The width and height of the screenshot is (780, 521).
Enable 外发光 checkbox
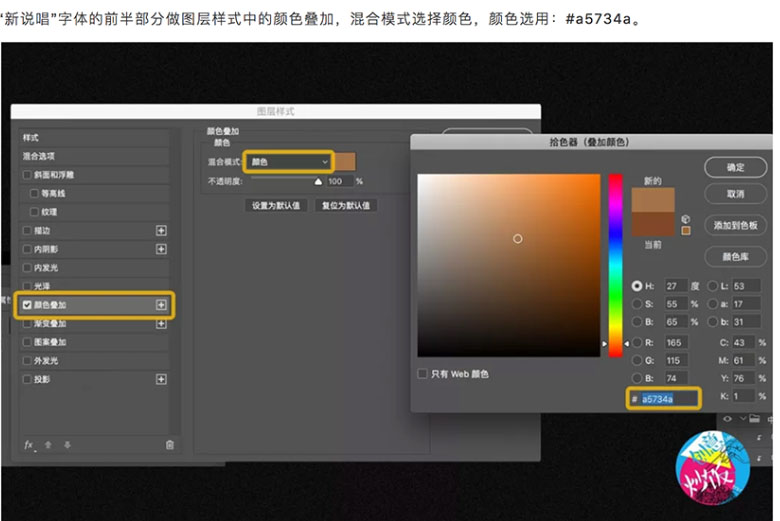coord(27,361)
